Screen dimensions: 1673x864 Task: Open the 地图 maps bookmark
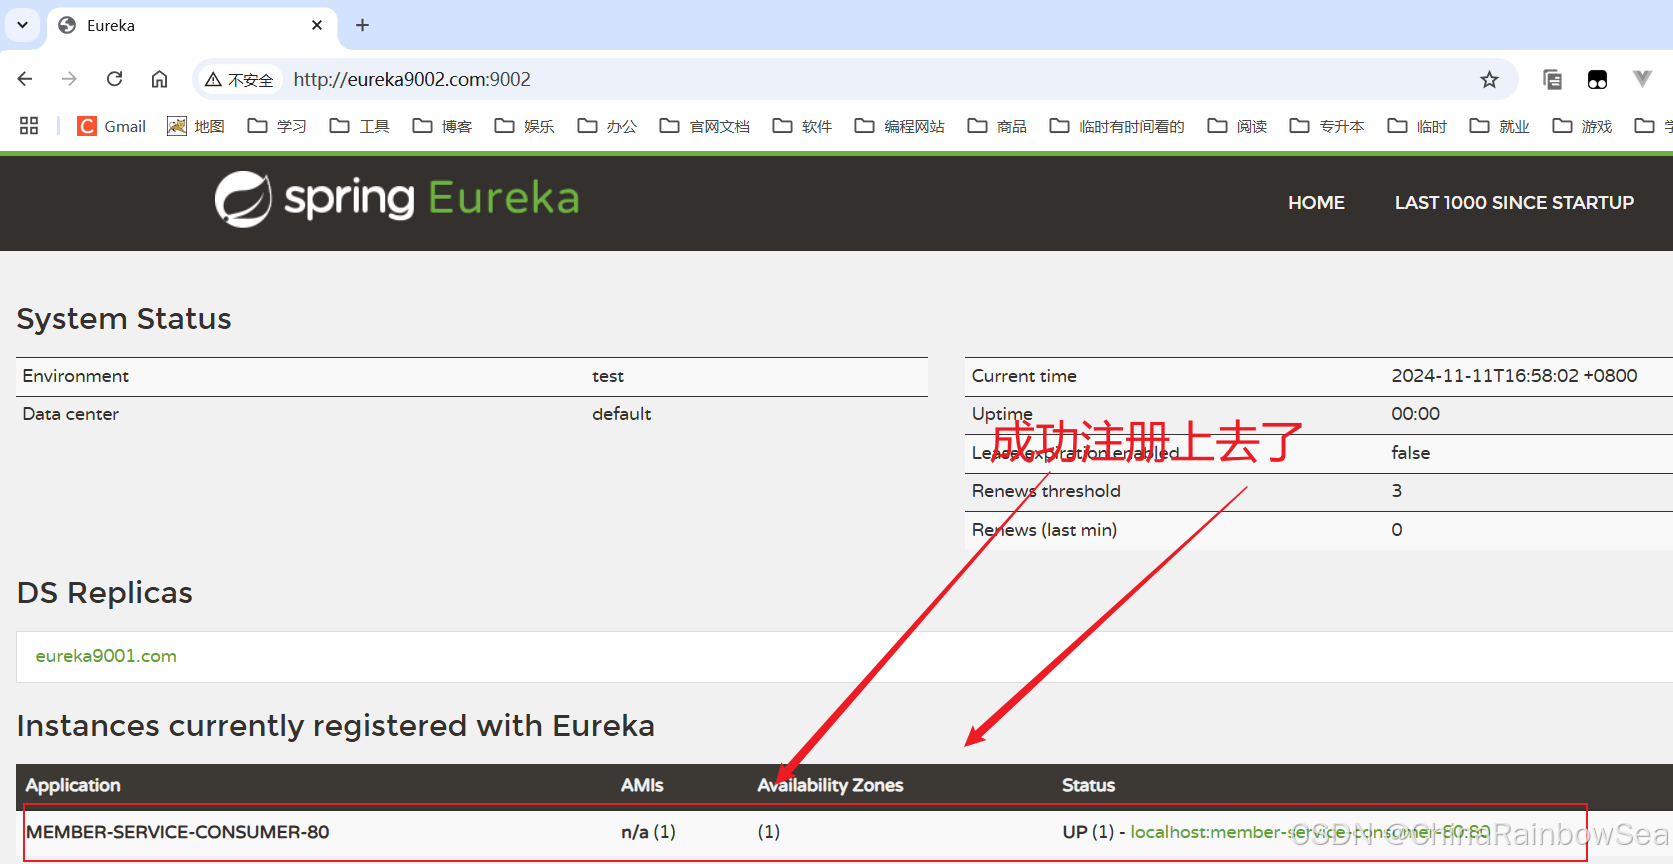(x=196, y=126)
